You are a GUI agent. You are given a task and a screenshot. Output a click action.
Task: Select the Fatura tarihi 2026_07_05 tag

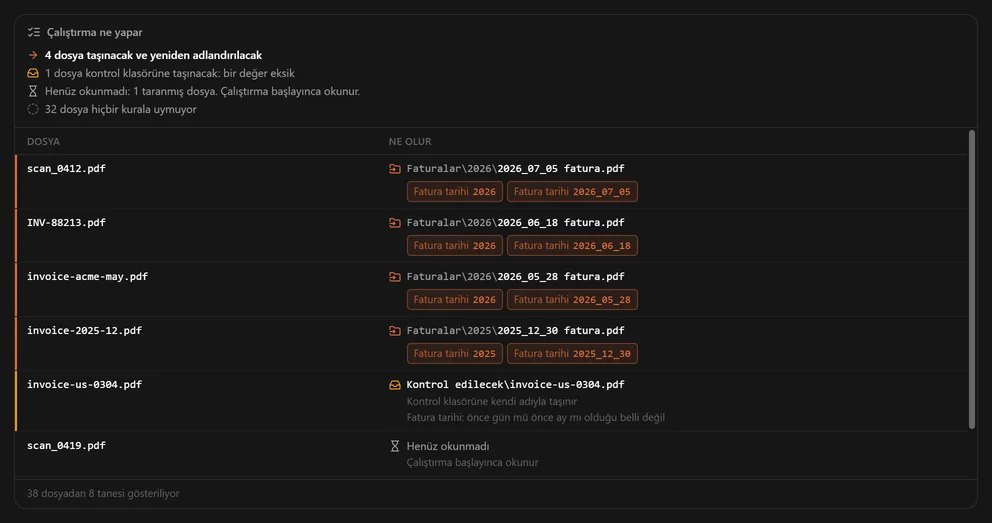[572, 192]
